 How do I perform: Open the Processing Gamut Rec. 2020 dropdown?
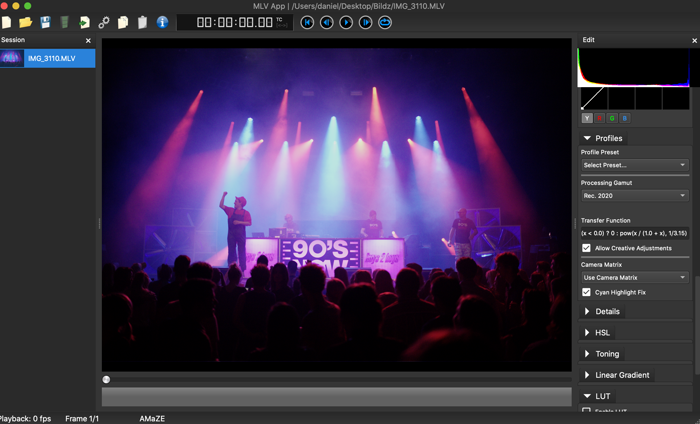coord(634,195)
